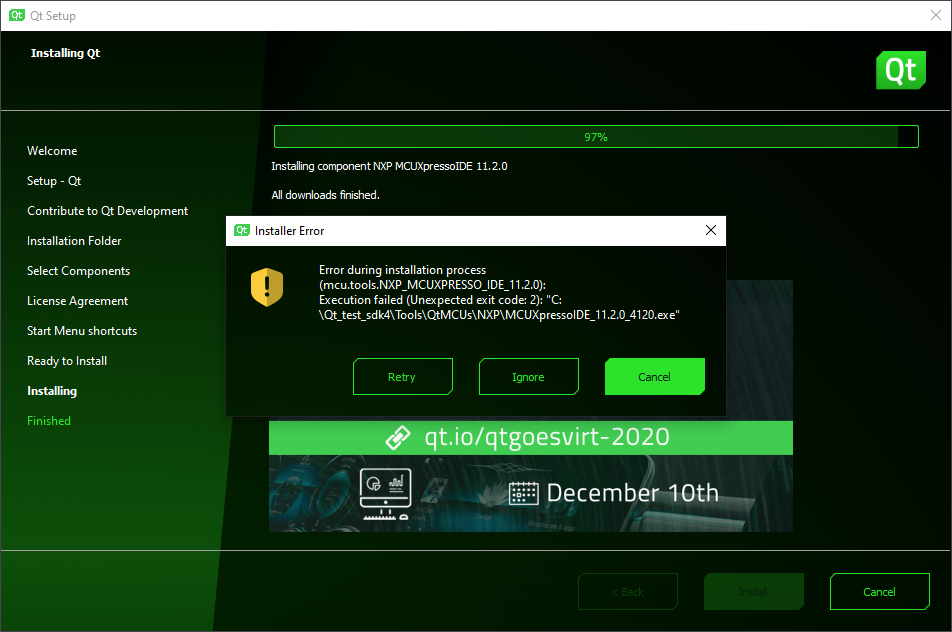
Task: Select the Welcome step in the sidebar
Action: pos(52,151)
